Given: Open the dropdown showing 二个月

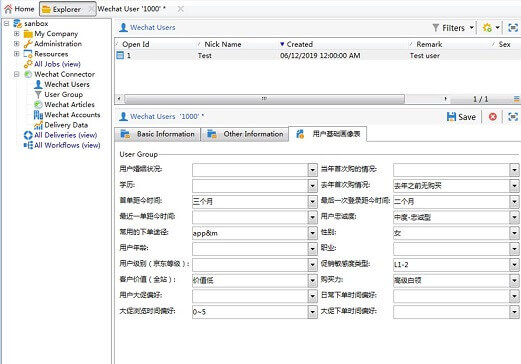Looking at the screenshot, I should click(514, 202).
